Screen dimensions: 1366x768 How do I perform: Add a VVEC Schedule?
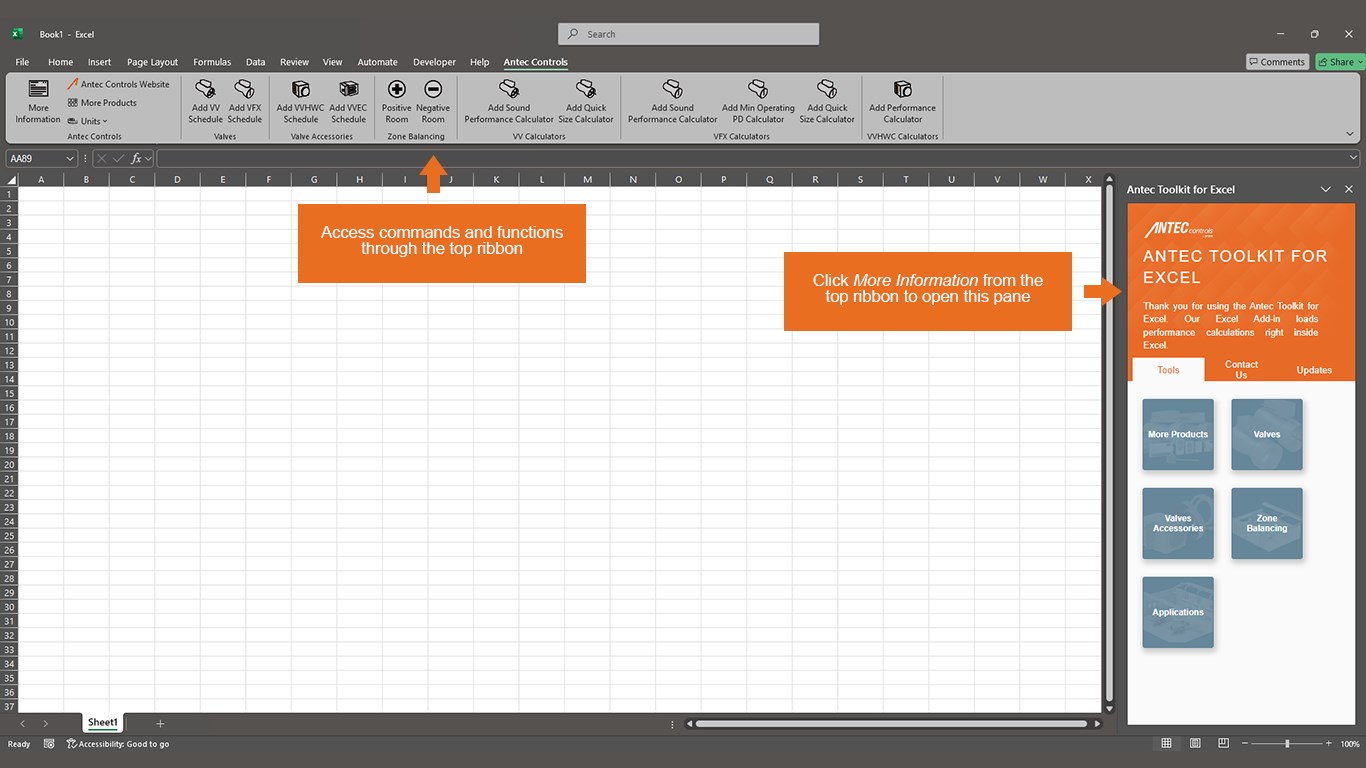coord(348,102)
